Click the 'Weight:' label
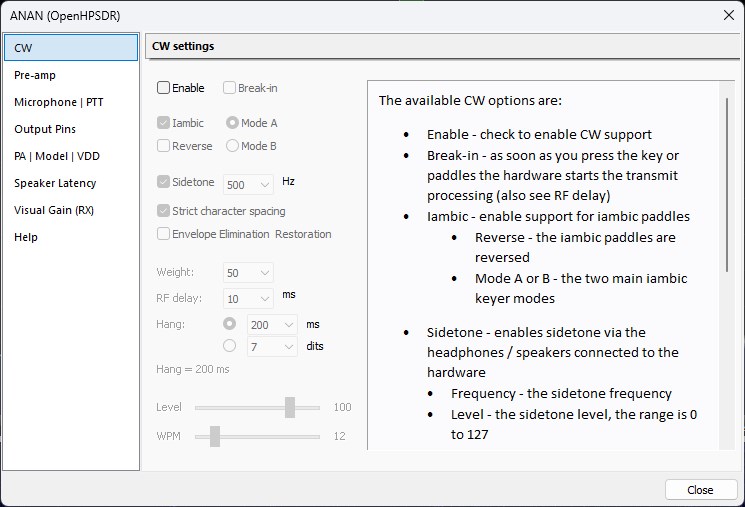Viewport: 745px width, 507px height. tap(175, 272)
